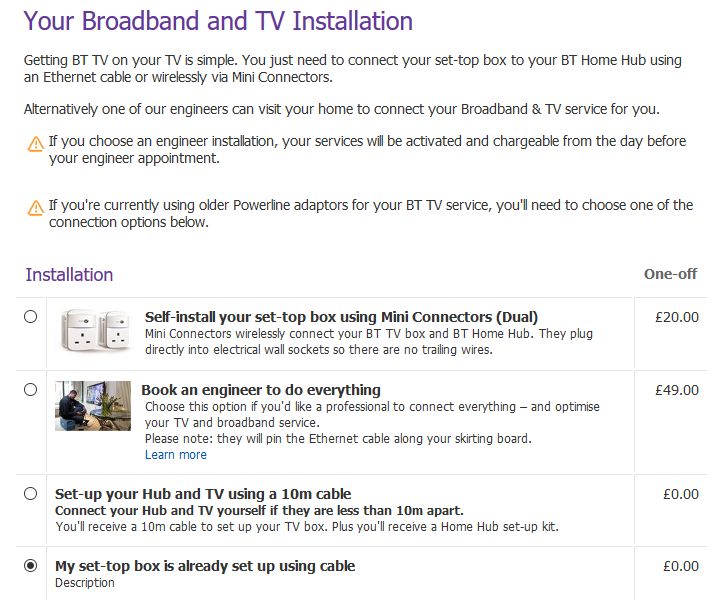Open the Learn more link
This screenshot has width=721, height=602.
coord(176,454)
